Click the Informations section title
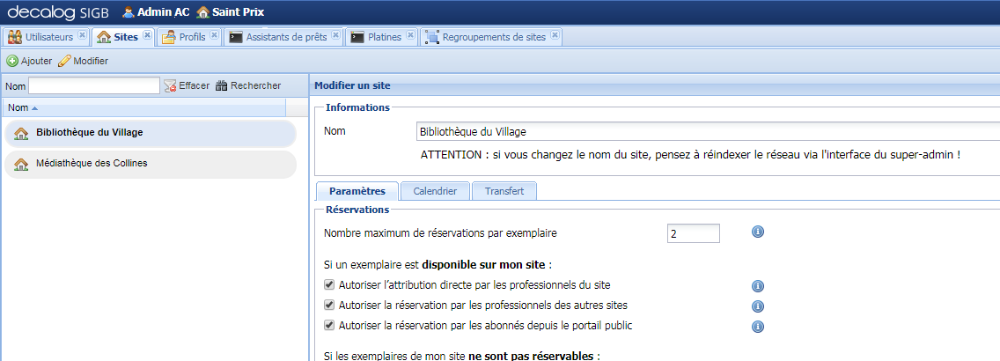Viewport: 1000px width, 361px height. point(358,107)
